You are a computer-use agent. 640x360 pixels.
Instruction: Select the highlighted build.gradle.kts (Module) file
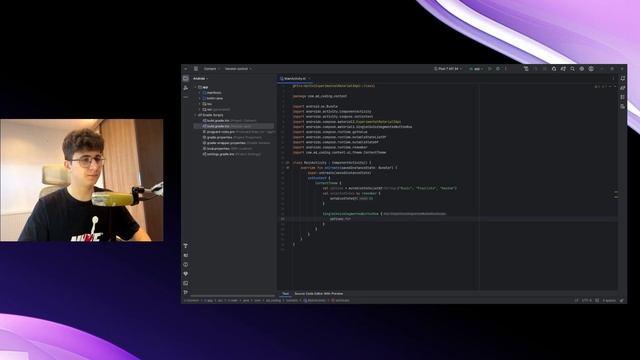(x=234, y=126)
